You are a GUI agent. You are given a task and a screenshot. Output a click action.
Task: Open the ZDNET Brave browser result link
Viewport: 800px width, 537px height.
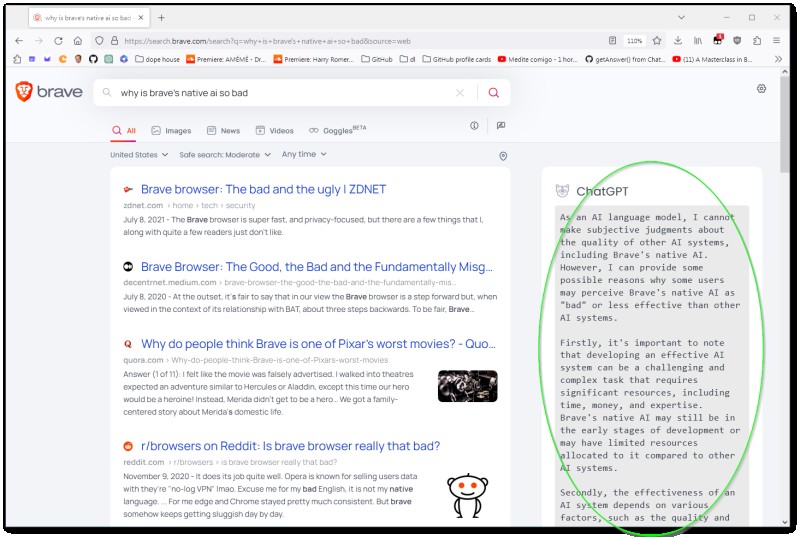[x=263, y=189]
